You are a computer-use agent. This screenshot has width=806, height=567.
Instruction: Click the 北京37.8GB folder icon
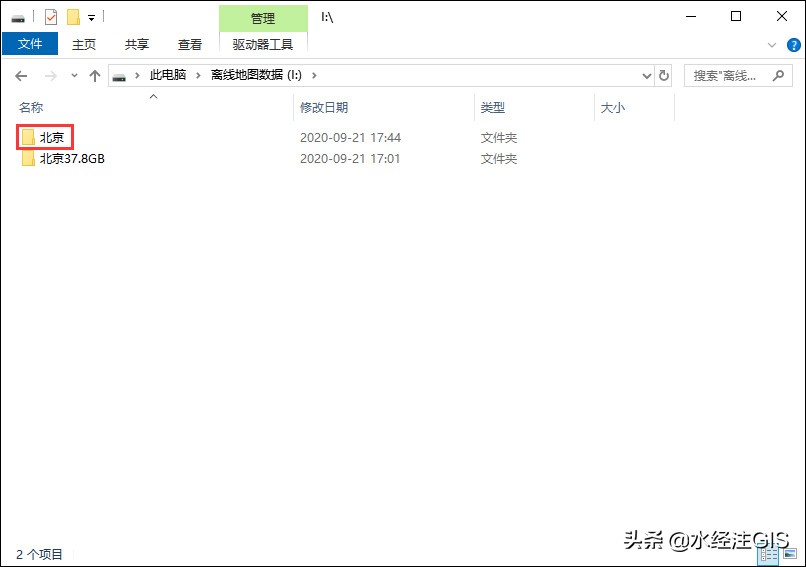coord(28,158)
